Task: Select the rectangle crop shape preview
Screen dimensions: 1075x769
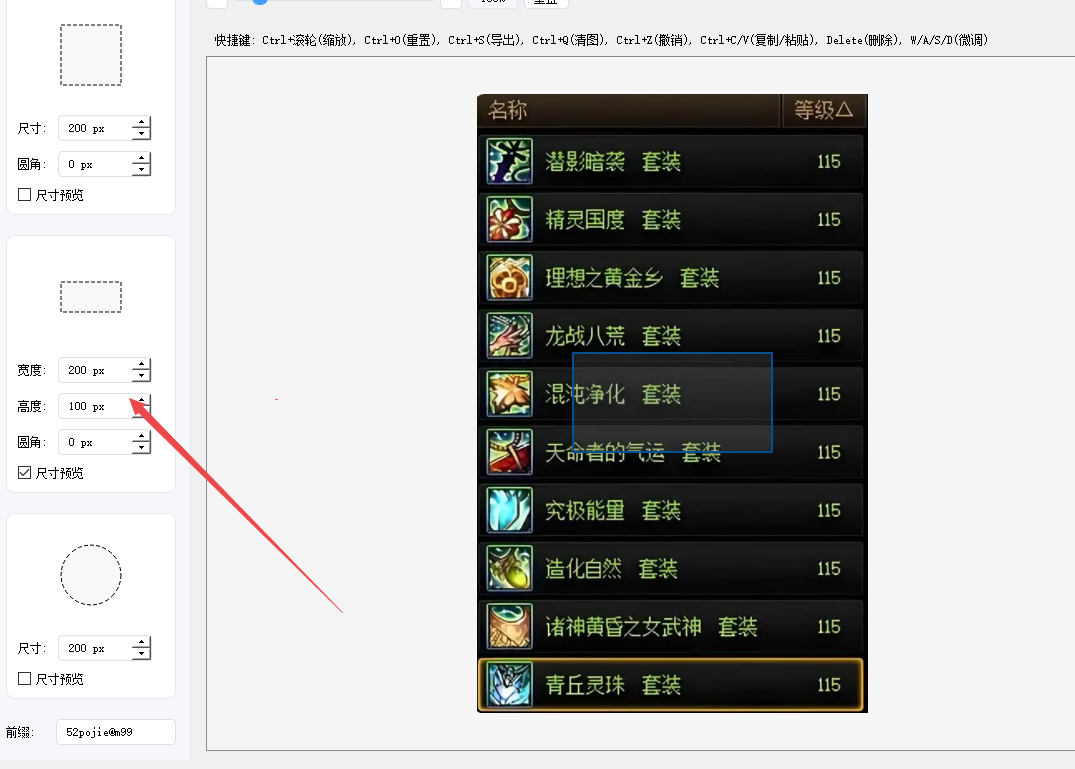Action: click(x=91, y=297)
